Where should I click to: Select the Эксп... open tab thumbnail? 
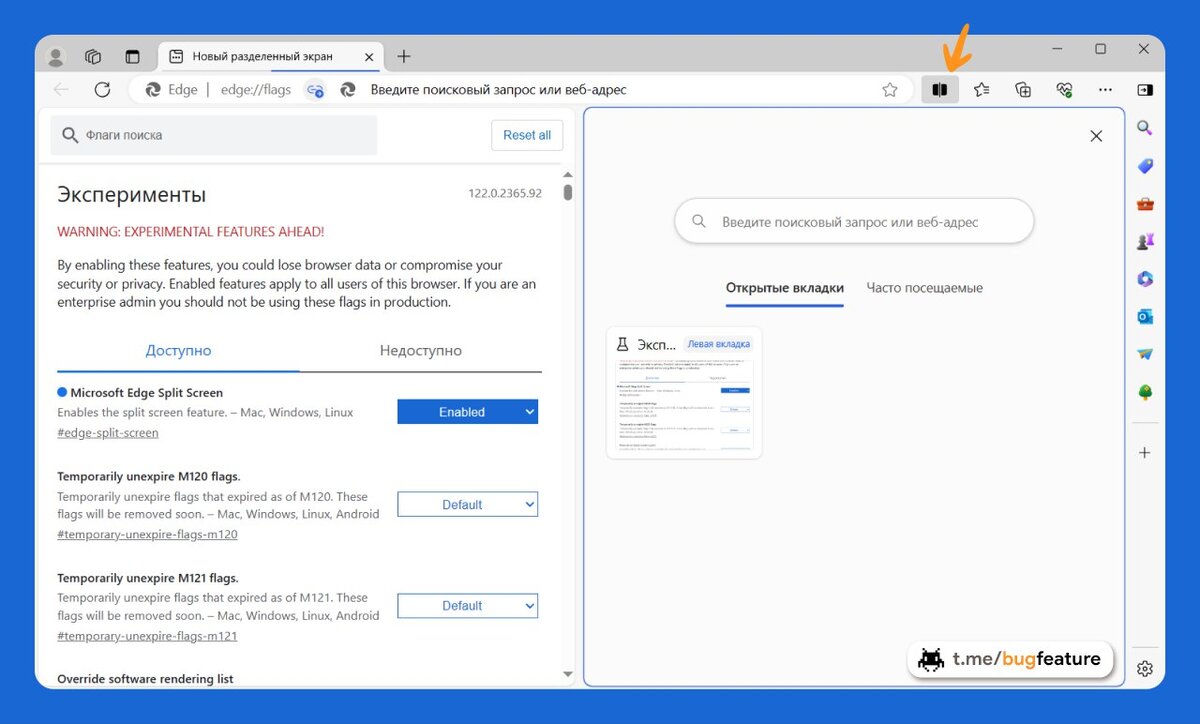[684, 393]
